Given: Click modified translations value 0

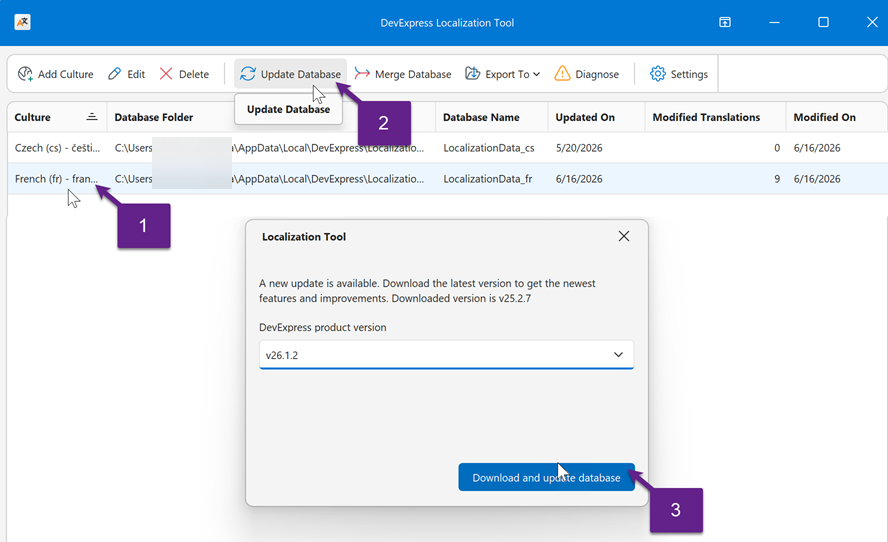Looking at the screenshot, I should [x=777, y=148].
